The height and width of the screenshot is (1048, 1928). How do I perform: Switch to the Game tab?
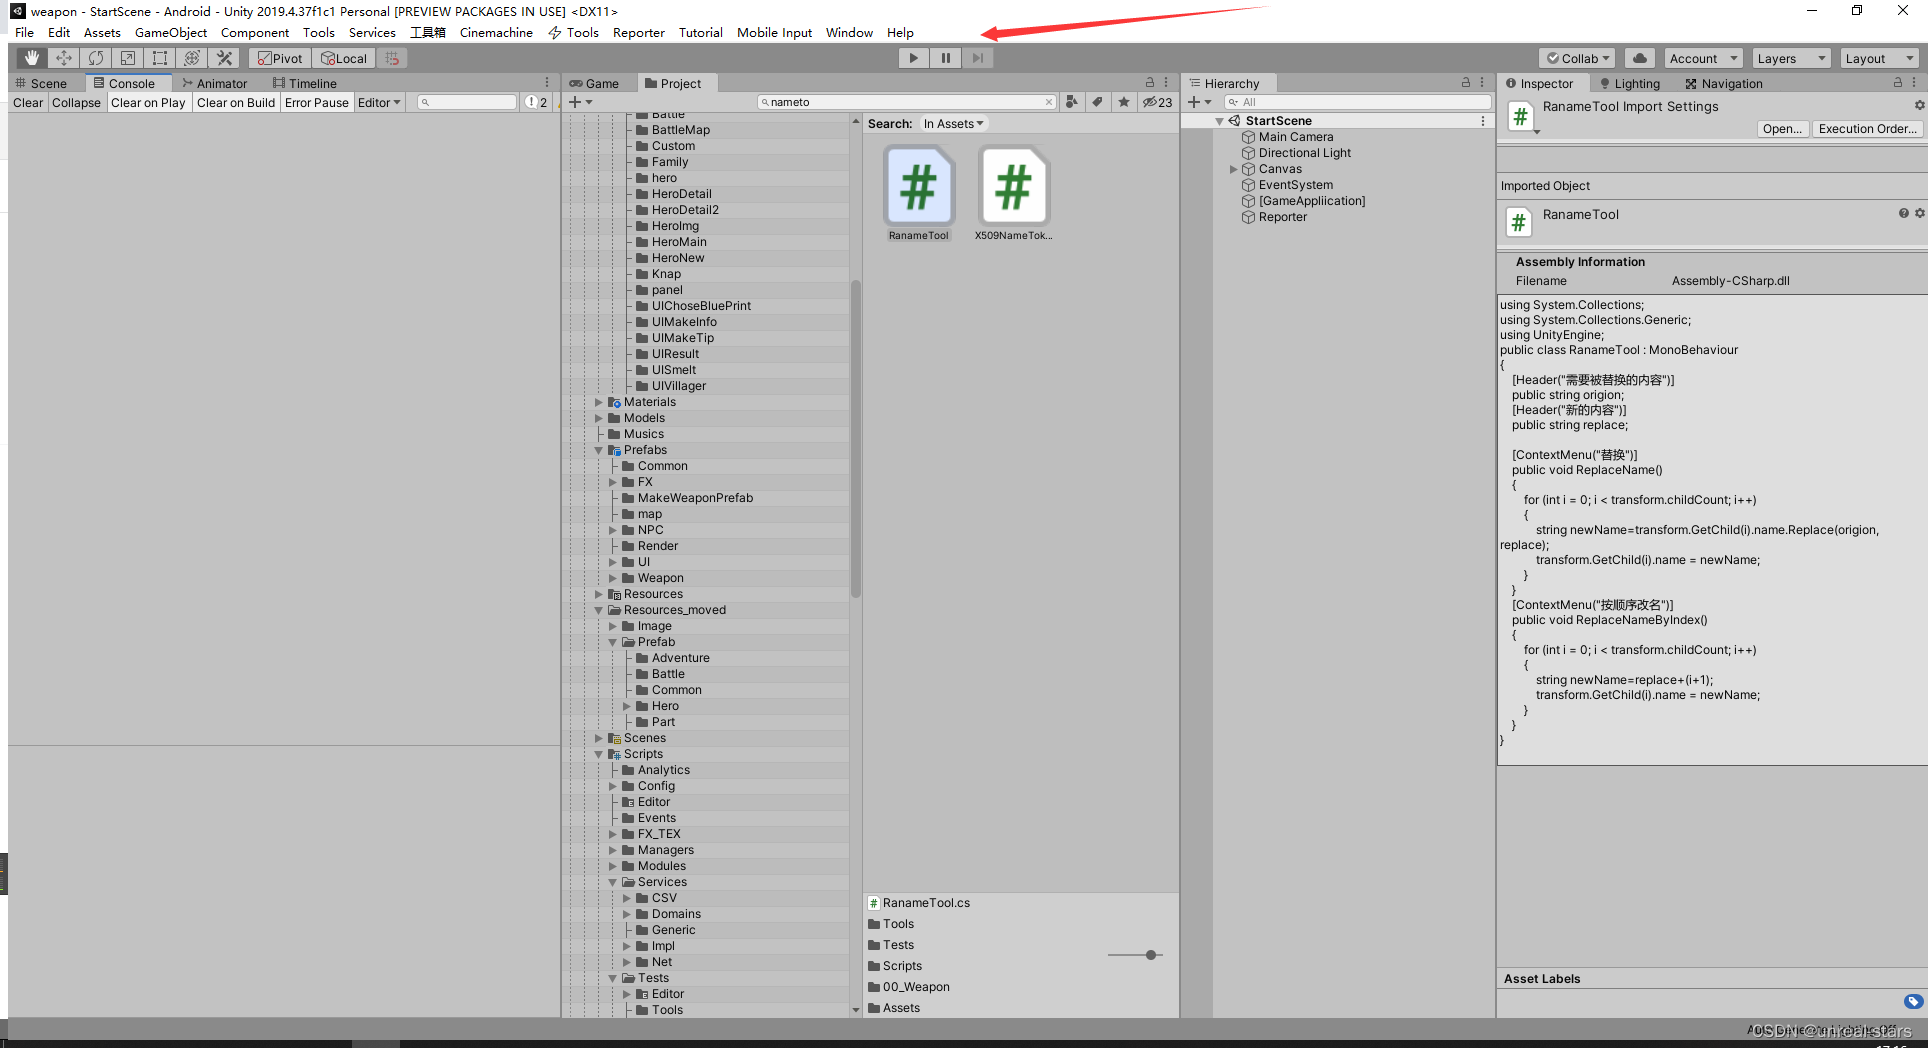tap(595, 83)
